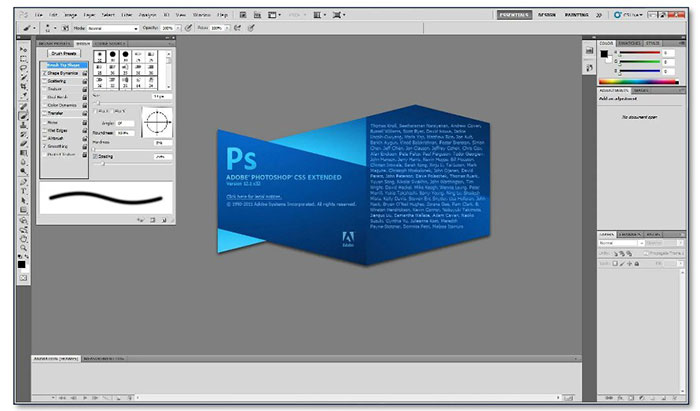The image size is (700, 411).
Task: Select the Gradient tool
Action: click(x=23, y=153)
